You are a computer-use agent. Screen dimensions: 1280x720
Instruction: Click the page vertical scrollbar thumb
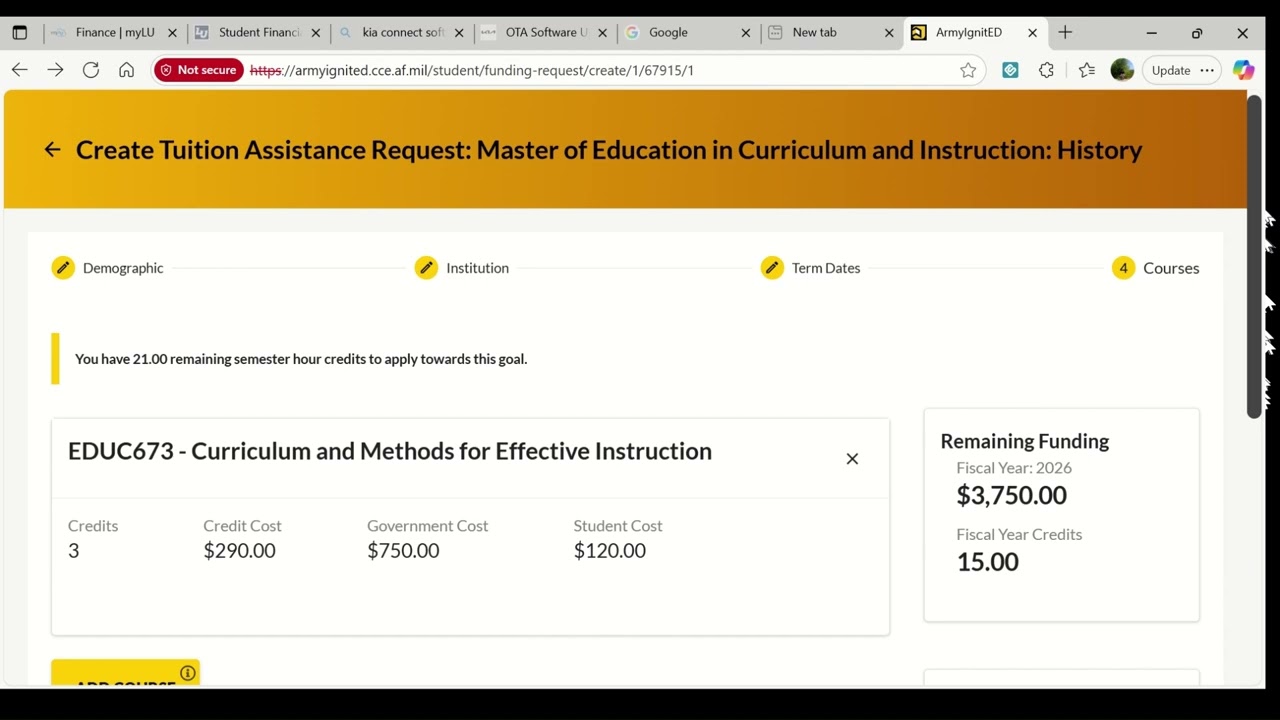[1254, 257]
